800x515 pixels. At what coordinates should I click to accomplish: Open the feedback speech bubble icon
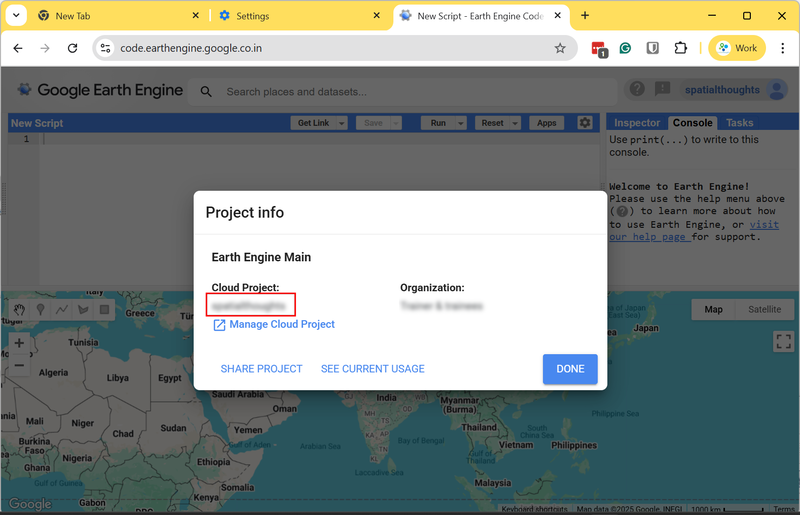[662, 89]
